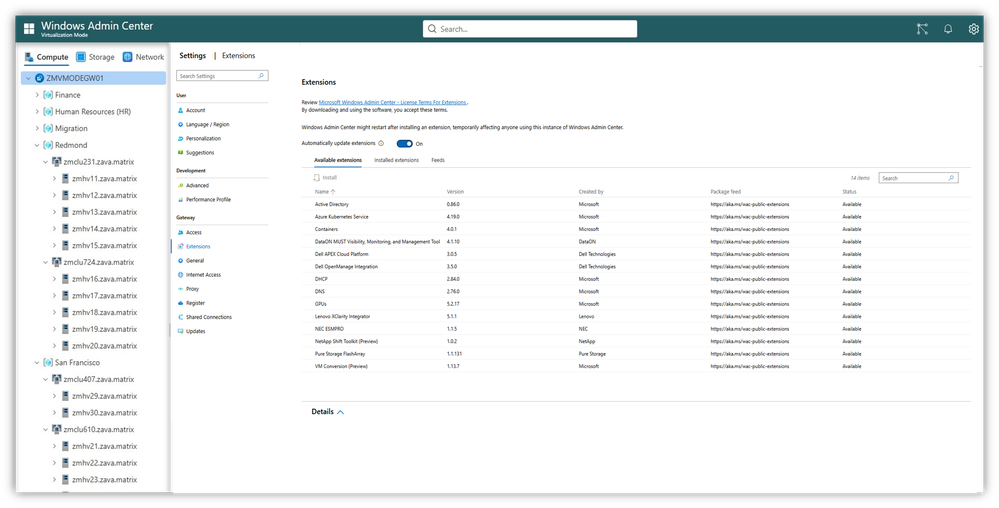Click the Account settings icon
This screenshot has height=508, width=999.
[180, 110]
